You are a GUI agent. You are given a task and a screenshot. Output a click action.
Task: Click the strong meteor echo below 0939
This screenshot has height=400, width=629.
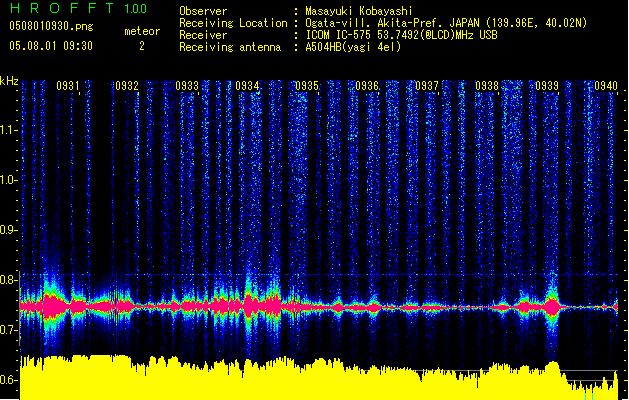[552, 307]
